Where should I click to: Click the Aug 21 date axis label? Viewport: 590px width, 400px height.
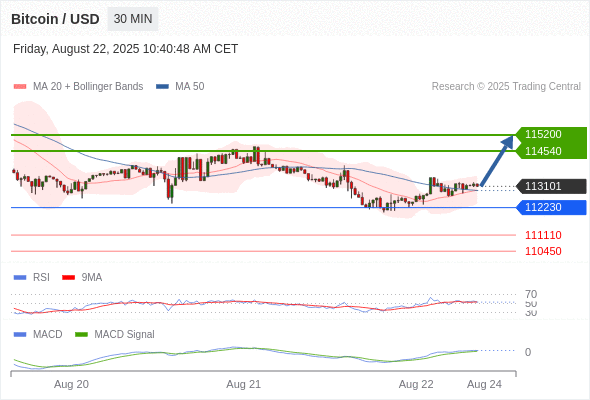pos(243,385)
